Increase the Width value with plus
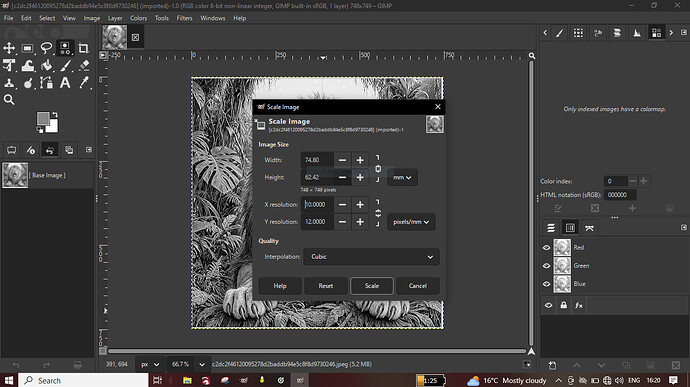This screenshot has height=387, width=690. tap(360, 160)
